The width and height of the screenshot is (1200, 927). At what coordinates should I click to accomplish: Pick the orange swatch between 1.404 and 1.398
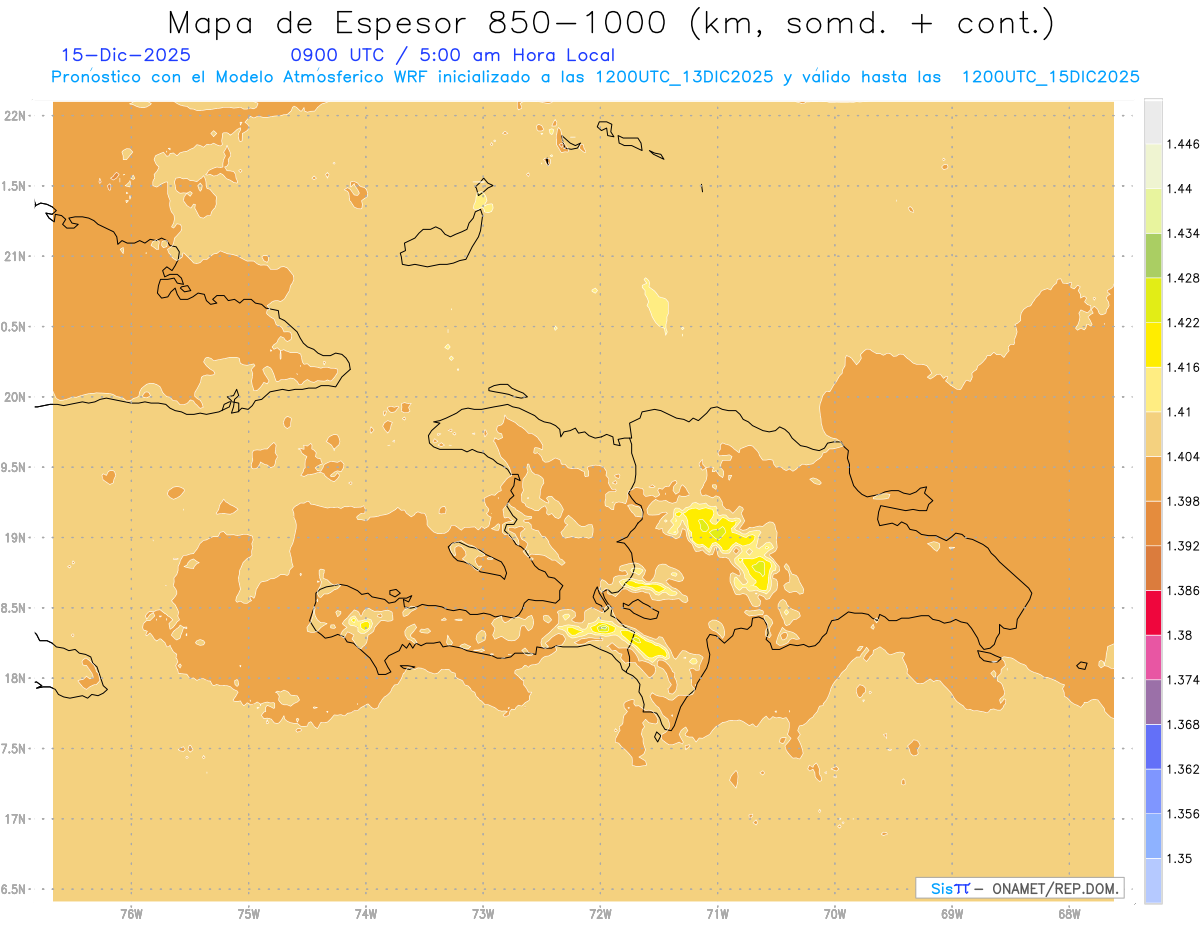(x=1153, y=479)
